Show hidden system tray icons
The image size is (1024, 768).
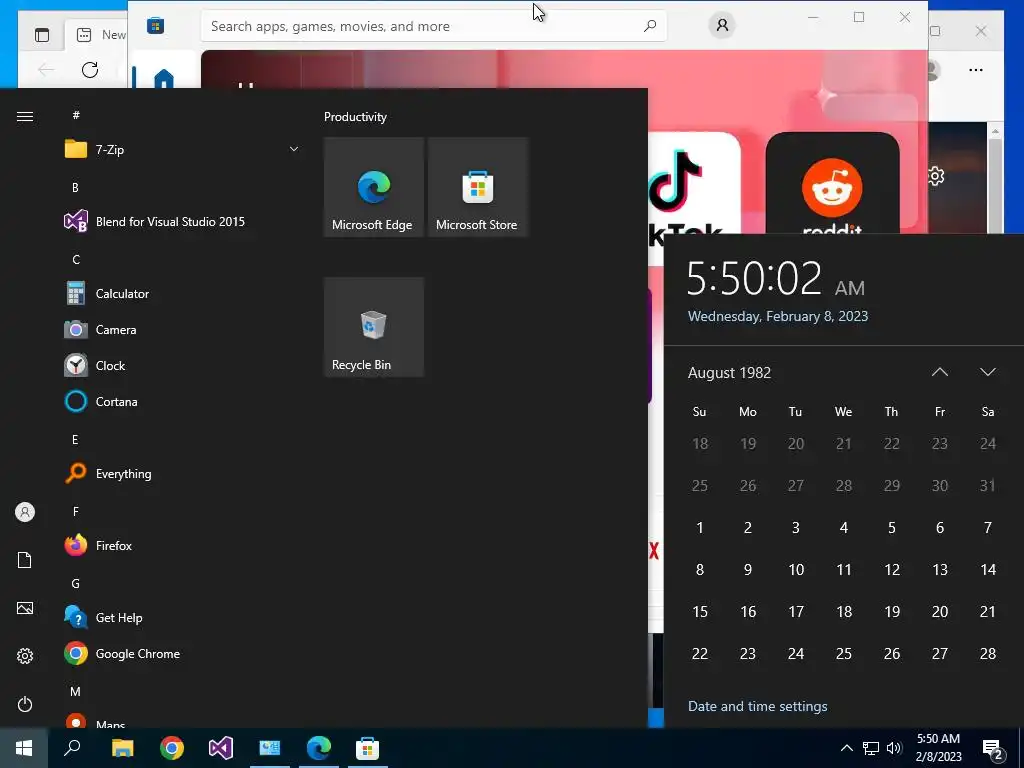point(846,748)
